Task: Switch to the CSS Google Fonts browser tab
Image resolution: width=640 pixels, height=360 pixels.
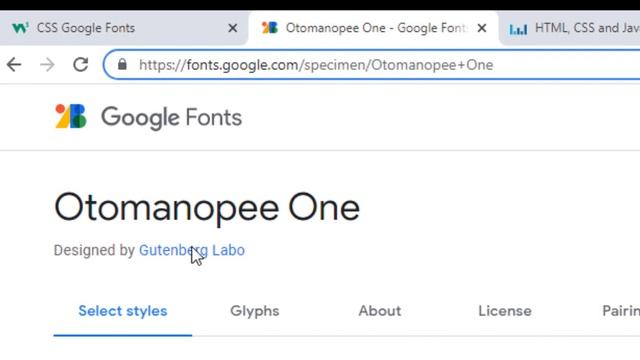Action: coord(124,28)
